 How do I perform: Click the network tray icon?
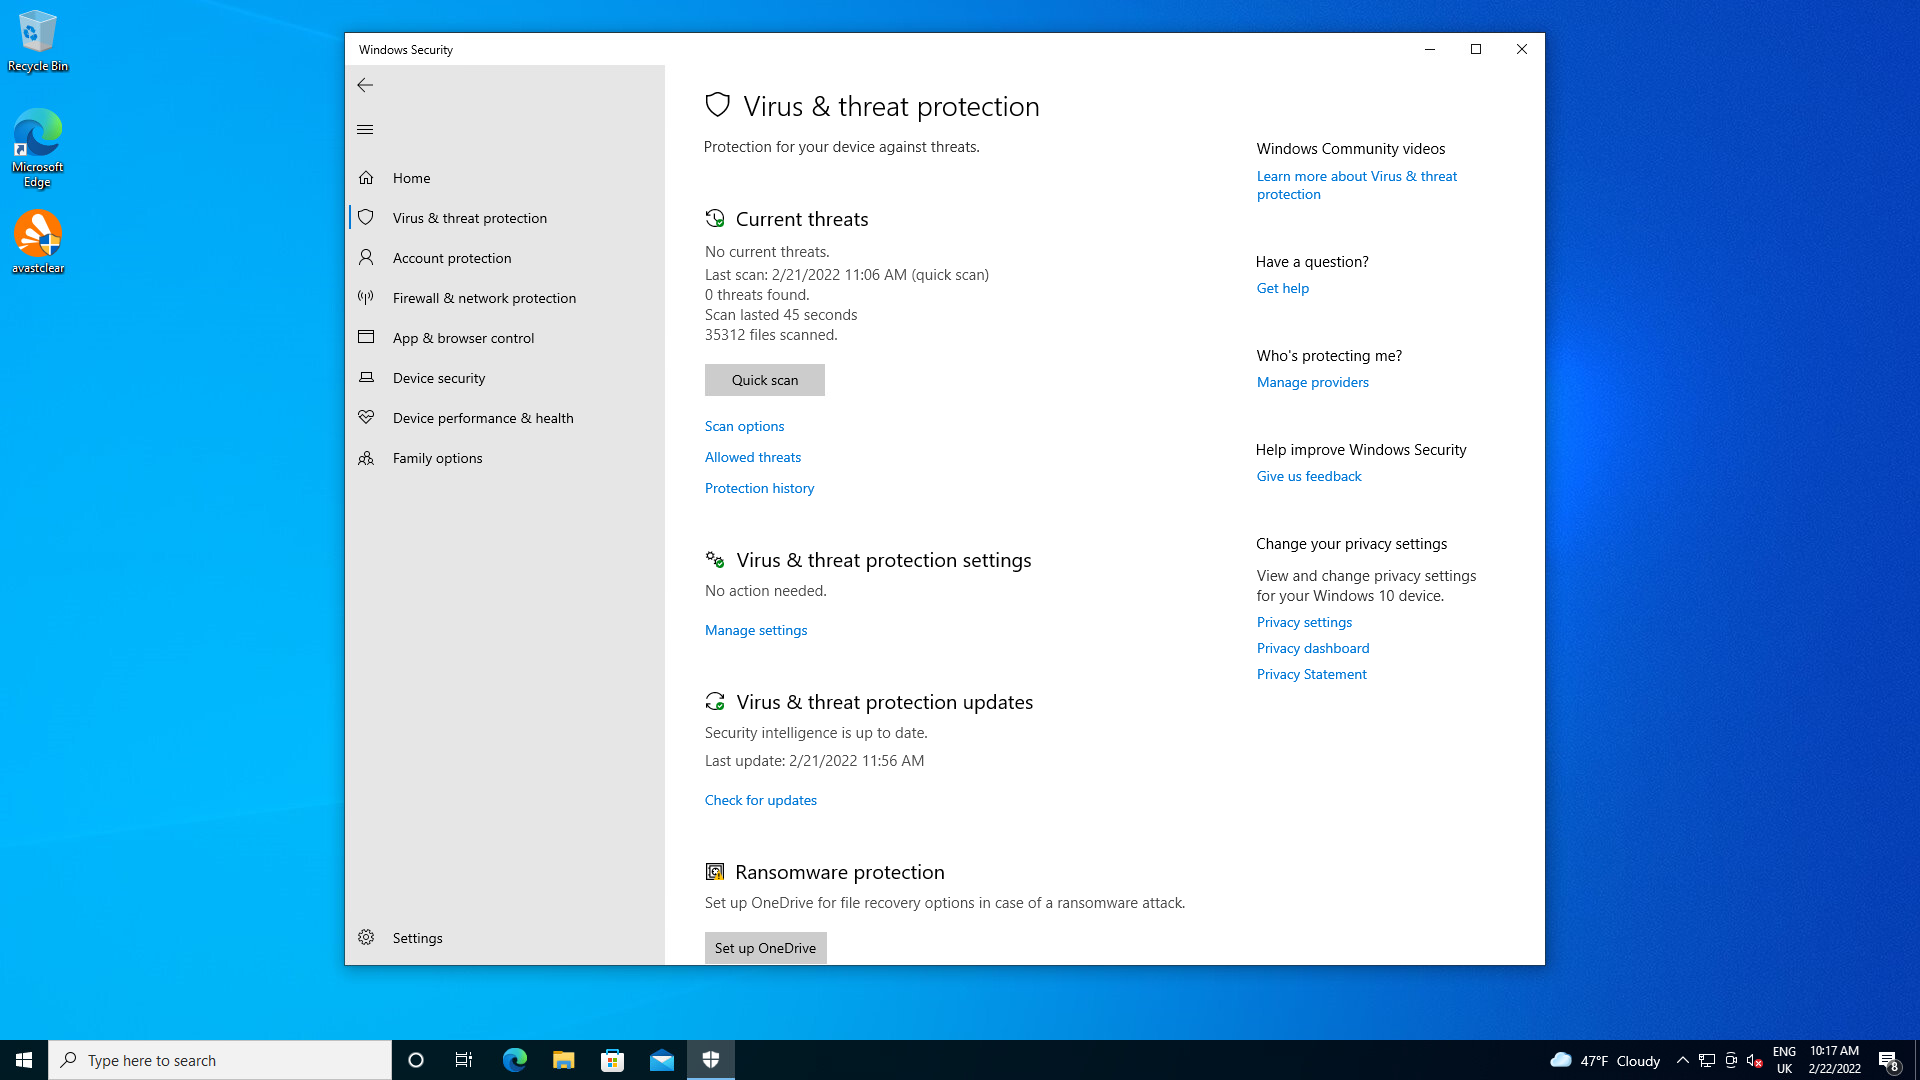coord(1707,1060)
